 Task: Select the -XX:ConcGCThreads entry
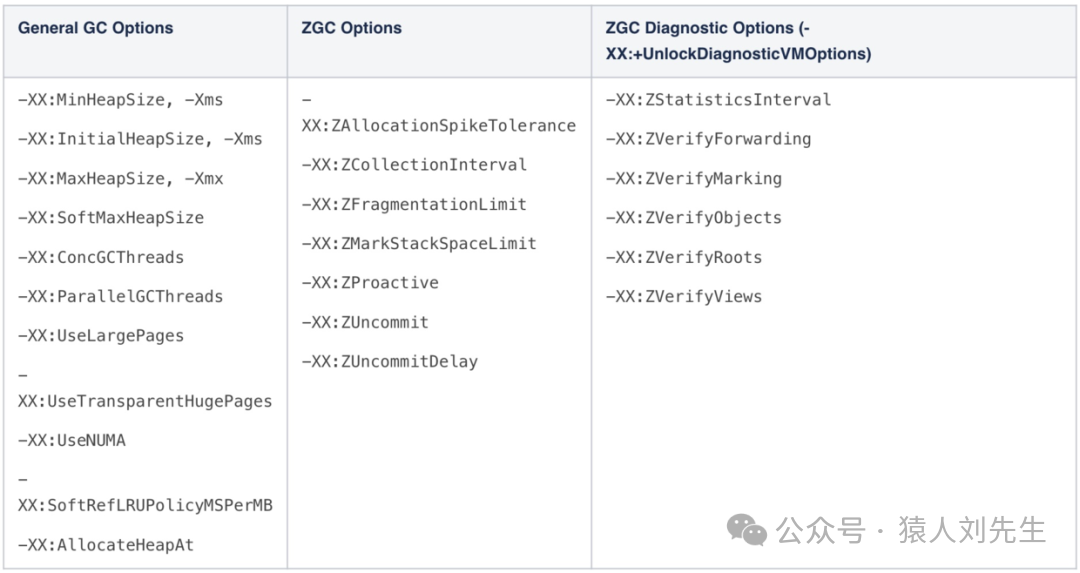tap(101, 257)
